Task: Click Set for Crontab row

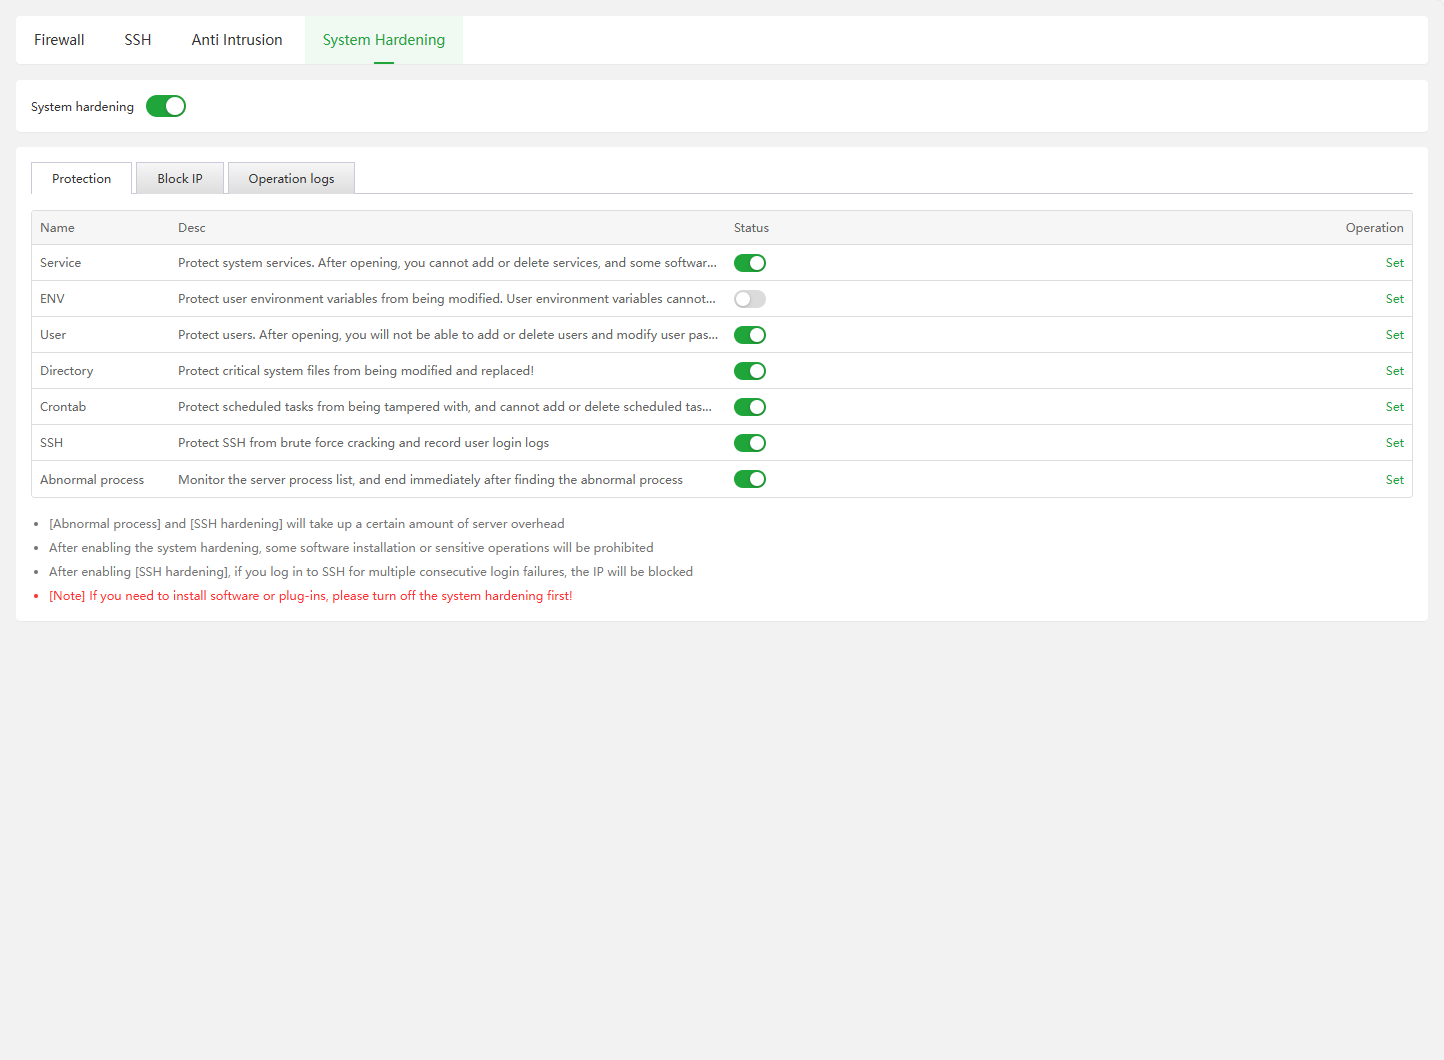Action: click(x=1394, y=407)
